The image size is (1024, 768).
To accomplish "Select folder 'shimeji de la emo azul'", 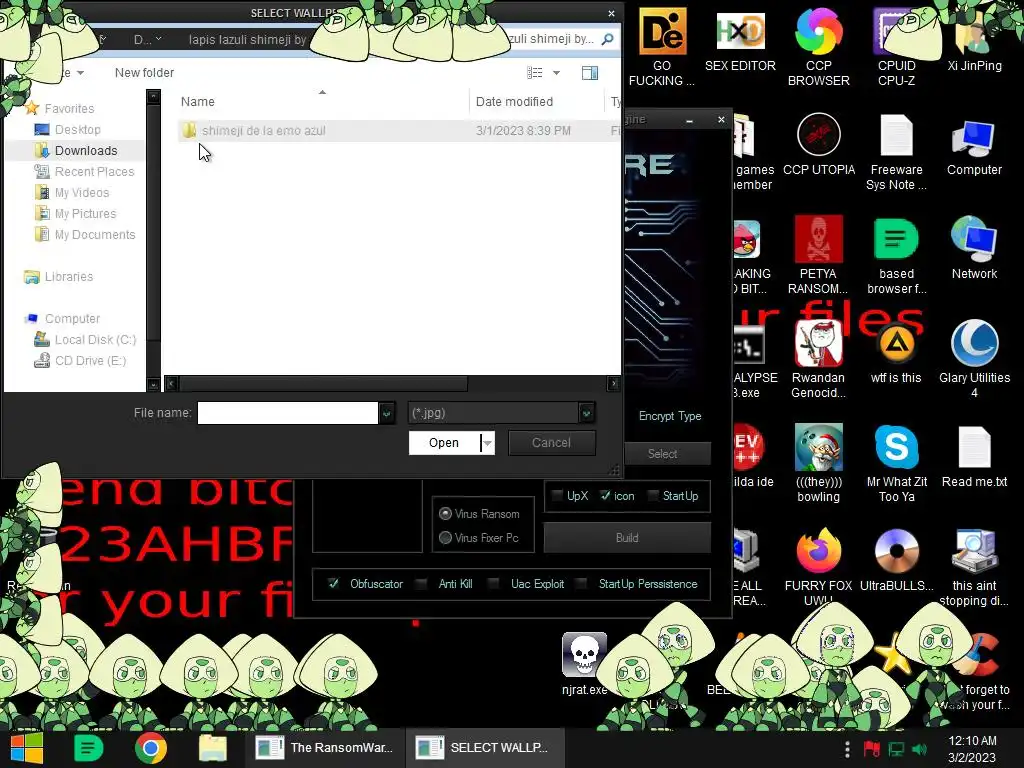I will pos(263,131).
